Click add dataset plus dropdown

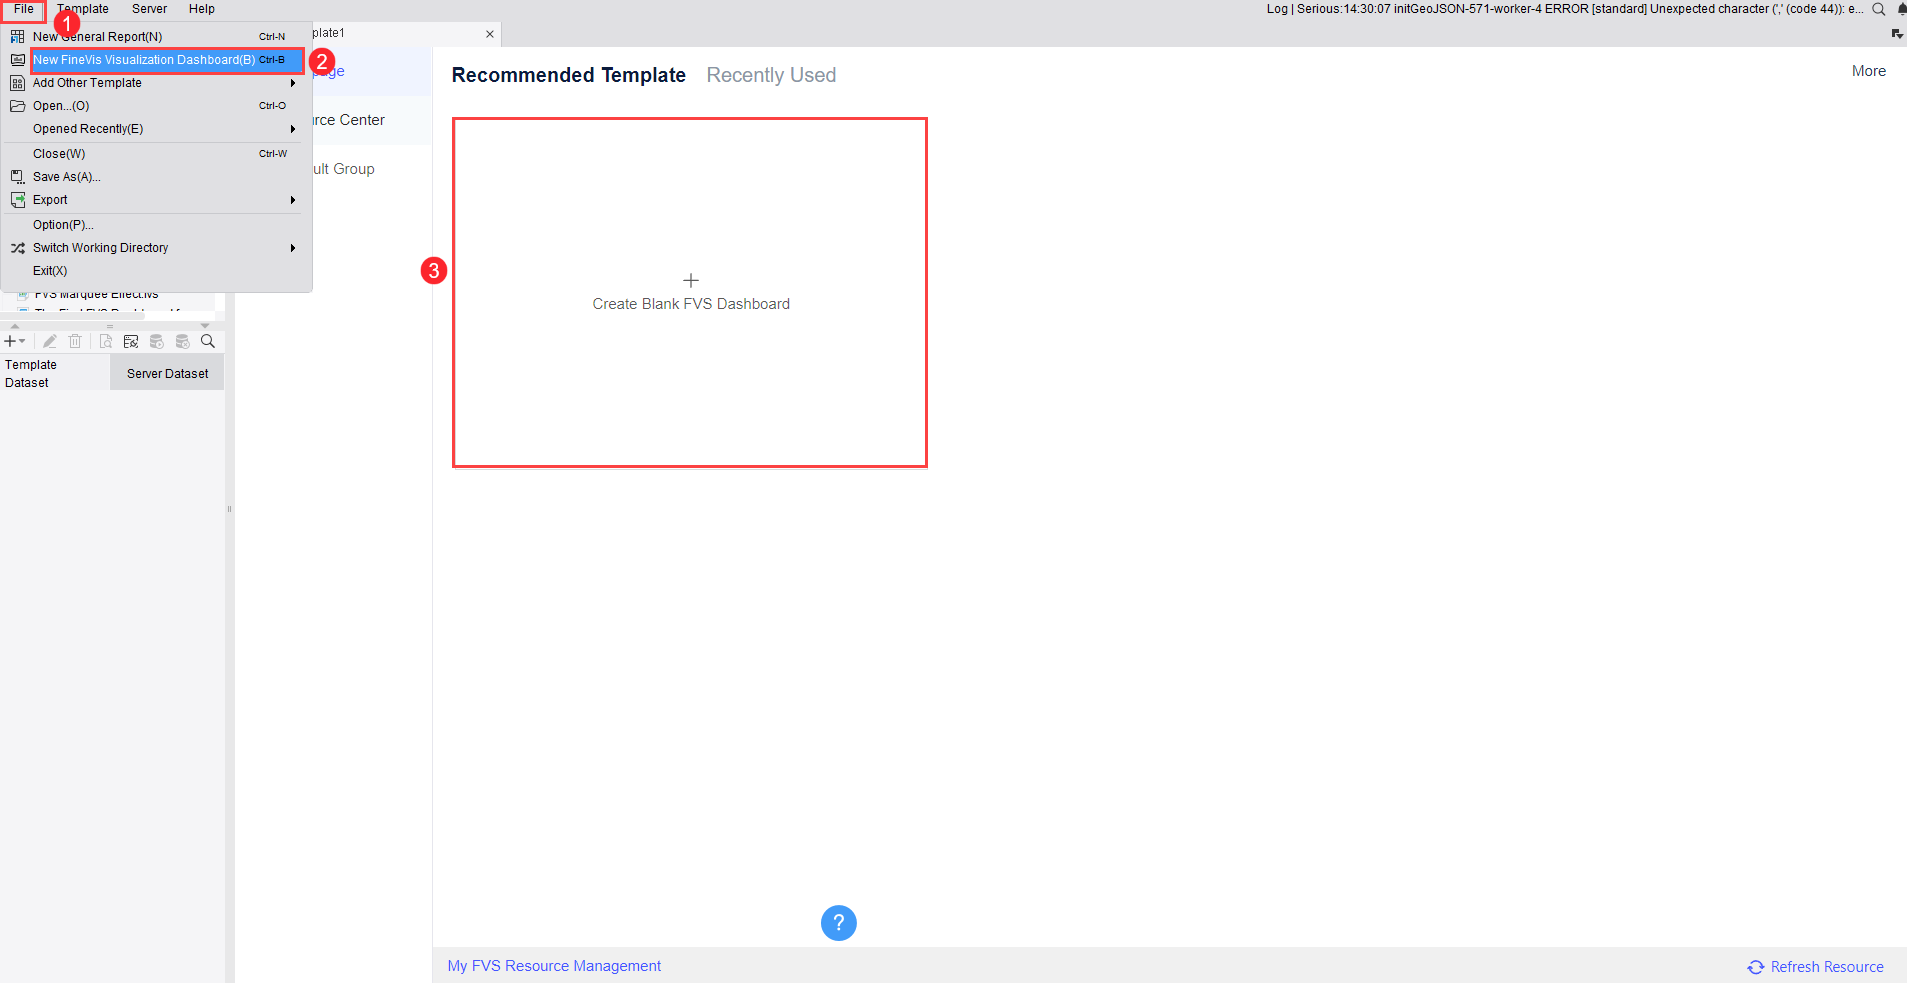(15, 341)
